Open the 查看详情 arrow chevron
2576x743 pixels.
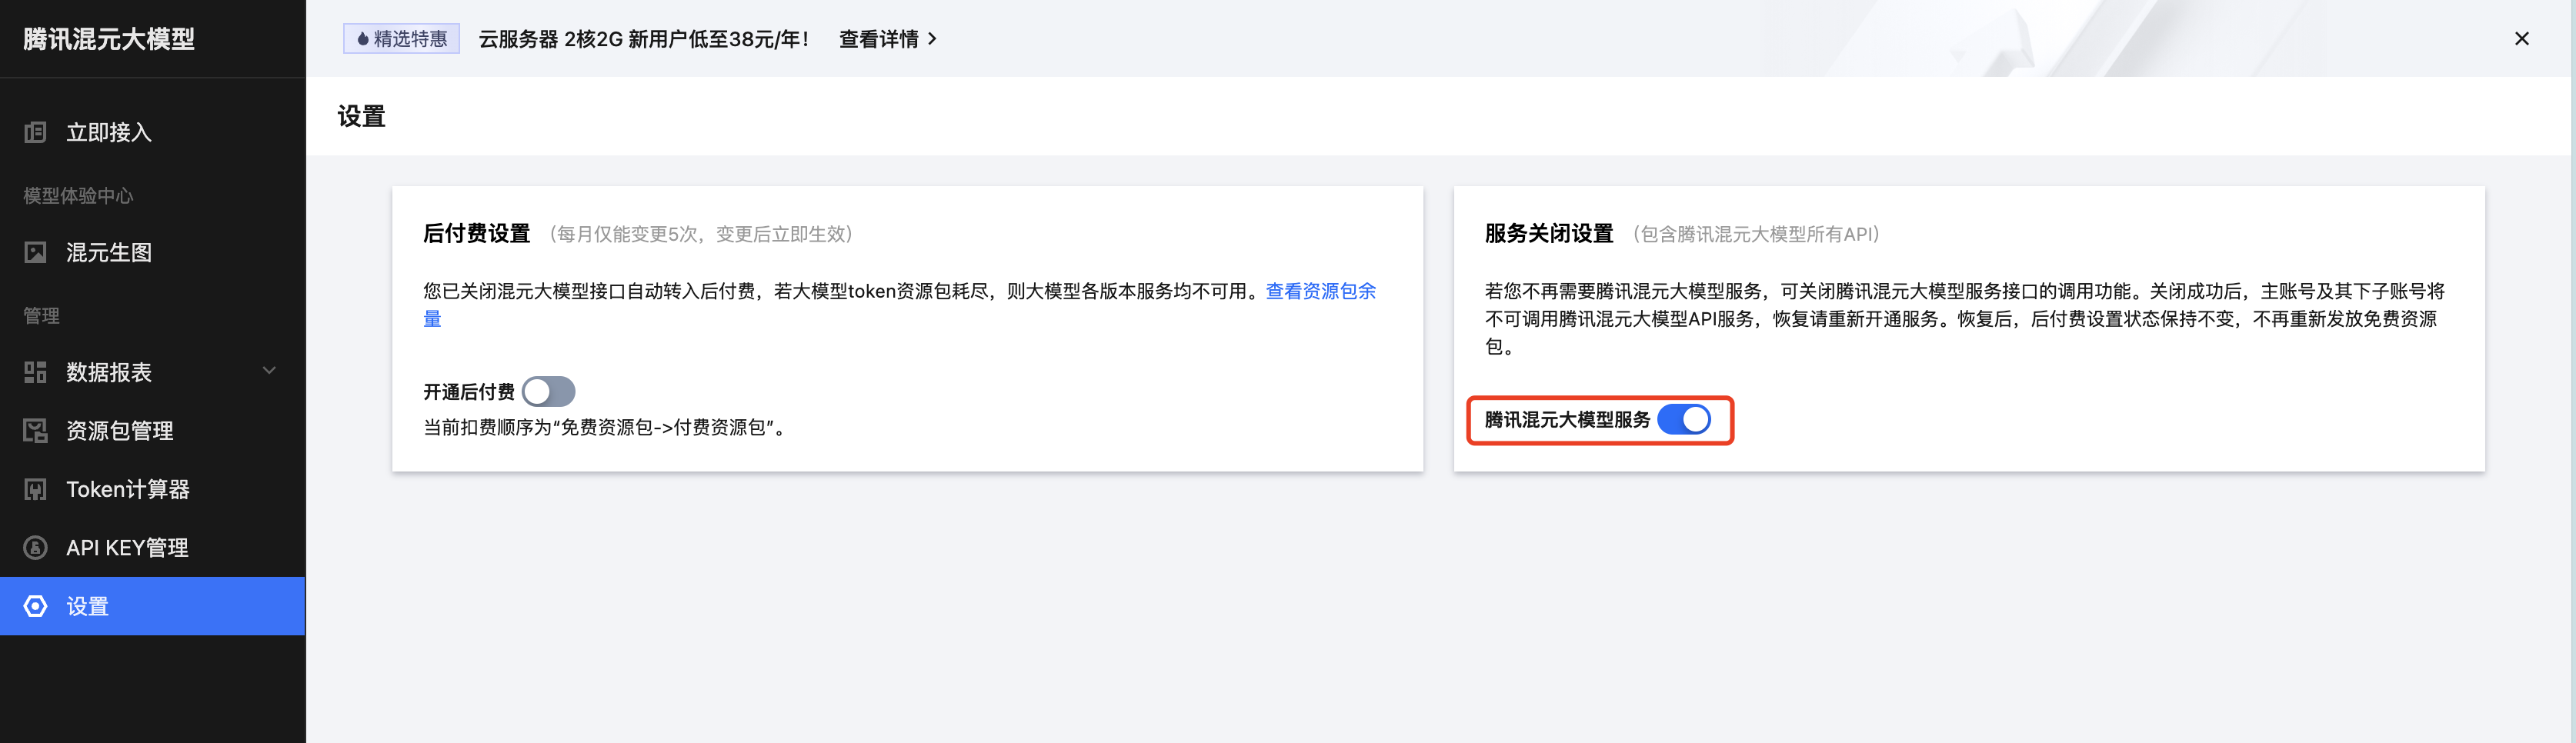pyautogui.click(x=932, y=39)
